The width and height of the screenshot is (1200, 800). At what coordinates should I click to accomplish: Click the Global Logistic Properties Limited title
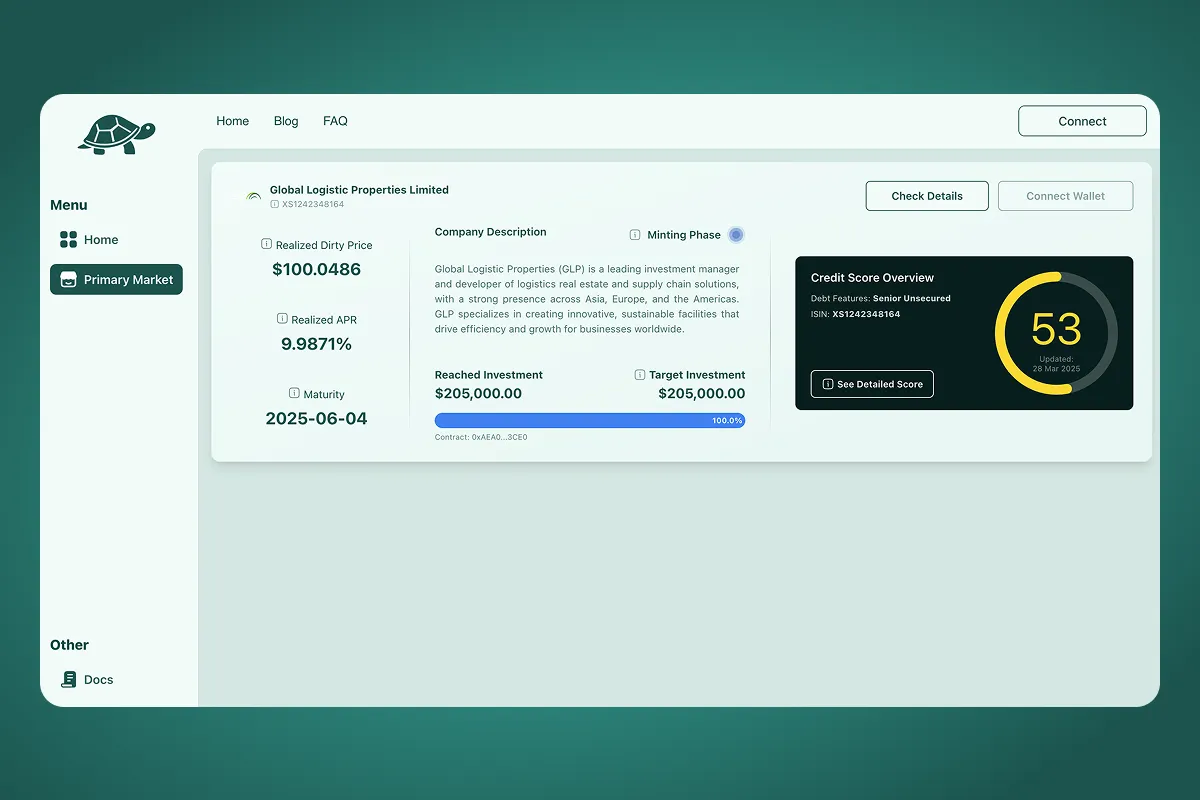pyautogui.click(x=359, y=190)
